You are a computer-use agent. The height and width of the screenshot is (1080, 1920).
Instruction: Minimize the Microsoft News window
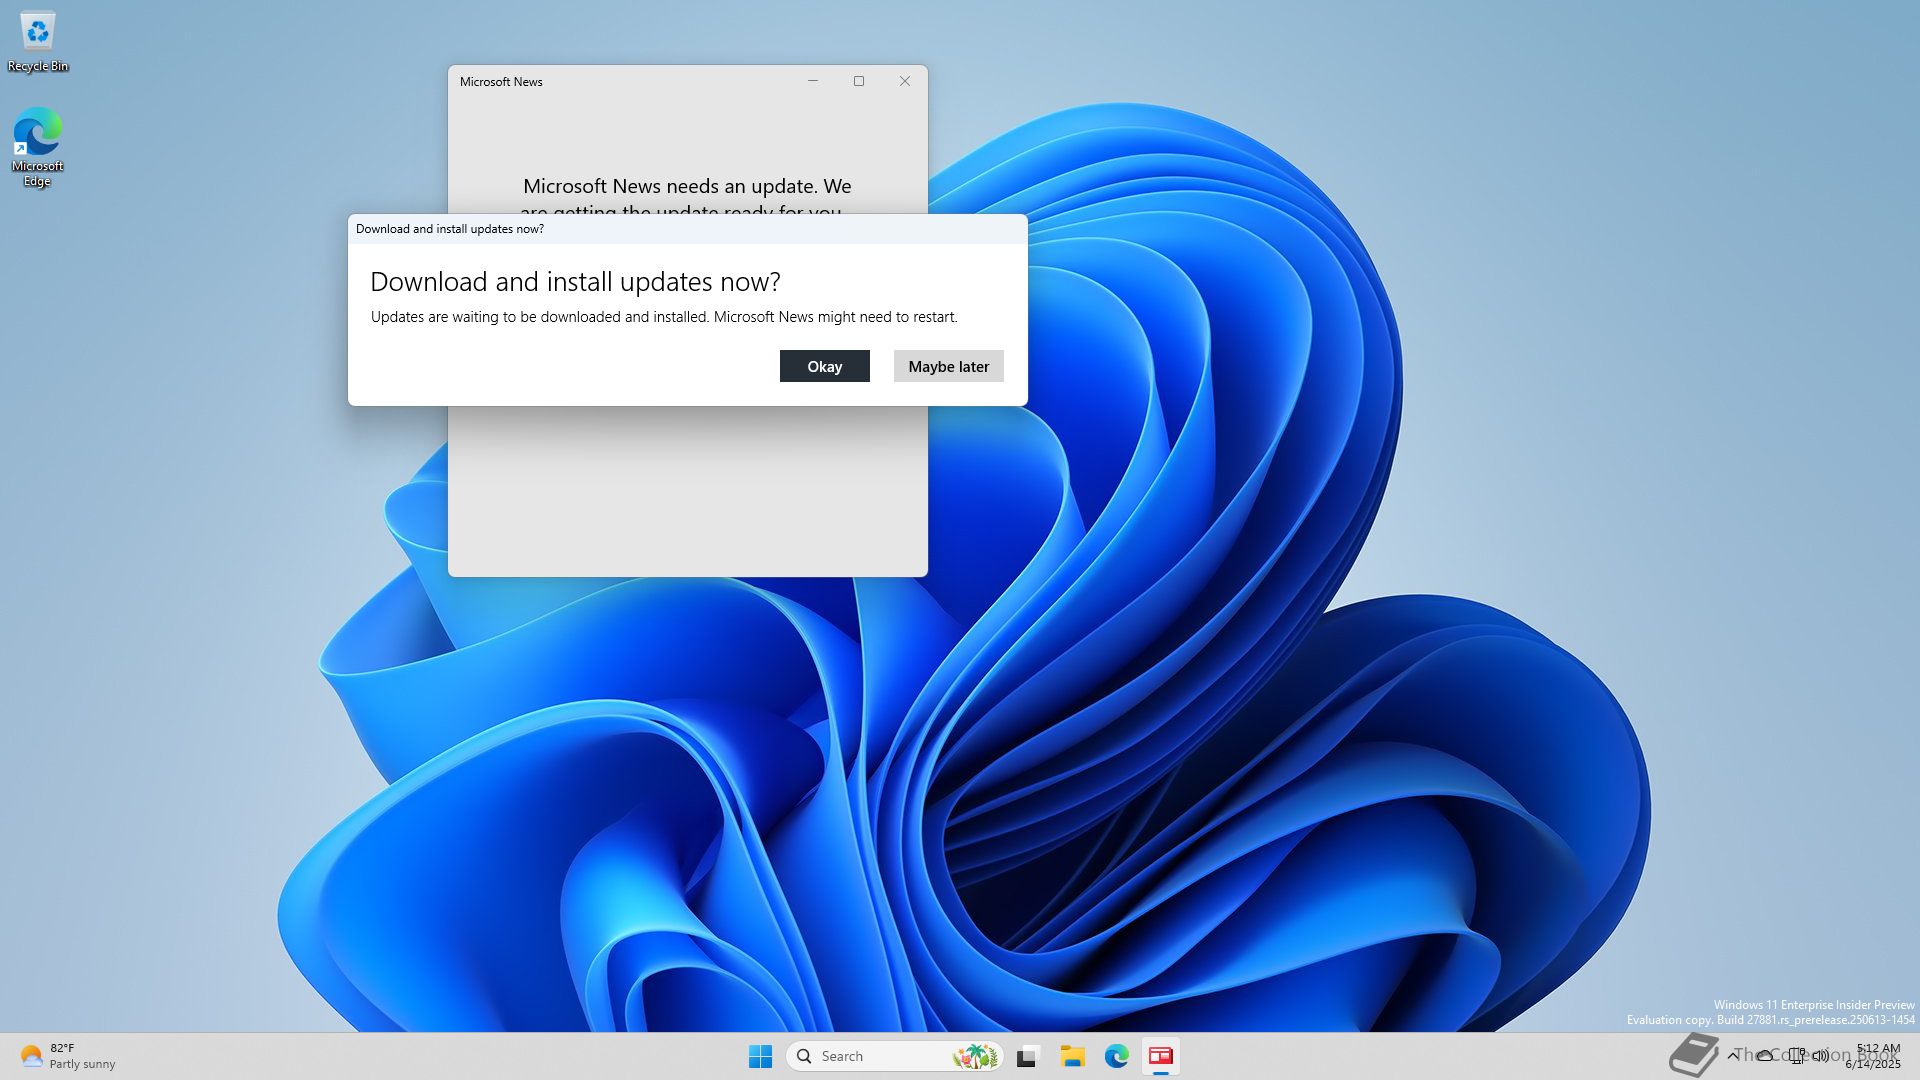point(812,81)
